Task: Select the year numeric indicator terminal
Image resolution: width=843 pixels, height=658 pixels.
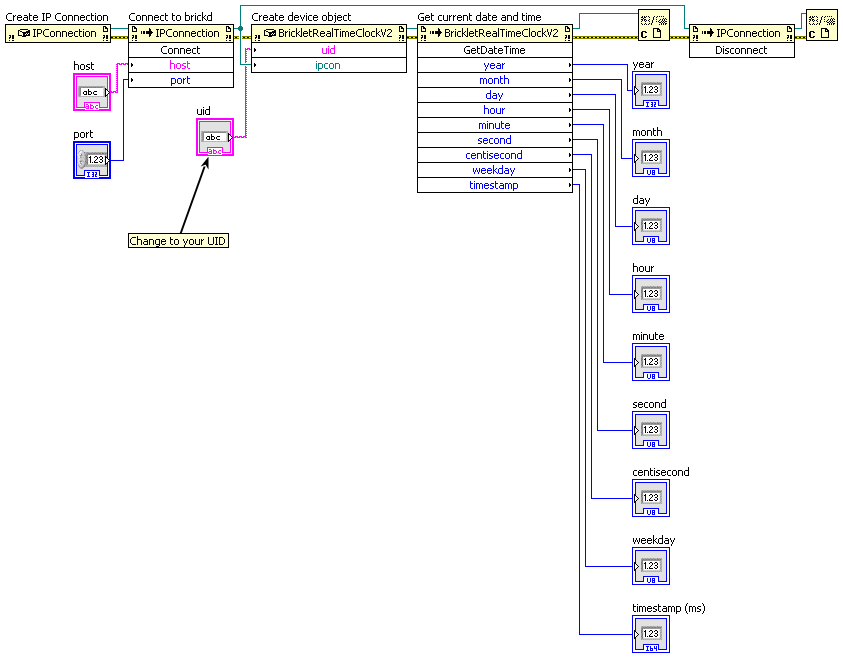Action: (x=651, y=90)
